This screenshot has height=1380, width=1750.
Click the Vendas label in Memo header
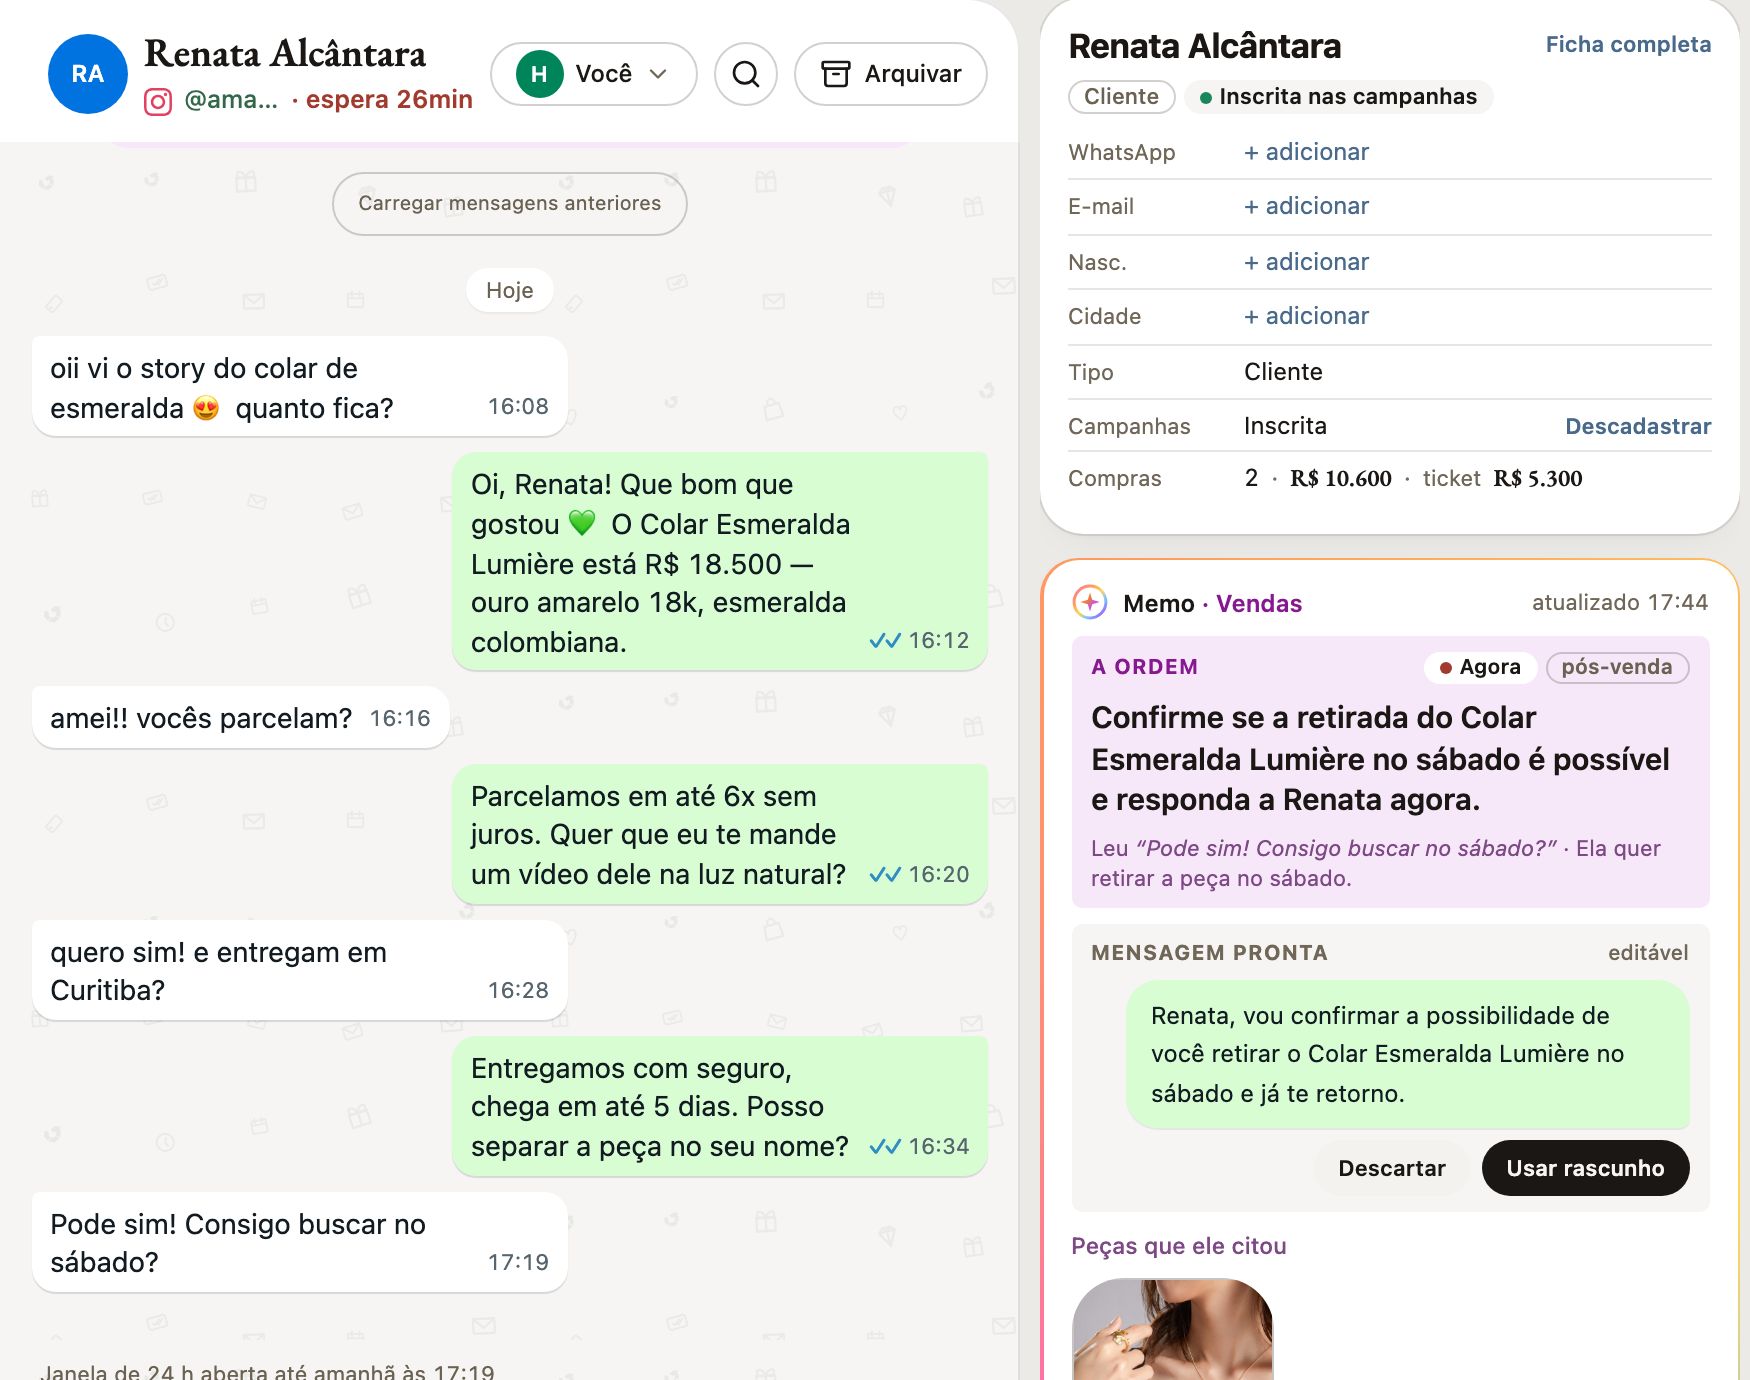1259,604
